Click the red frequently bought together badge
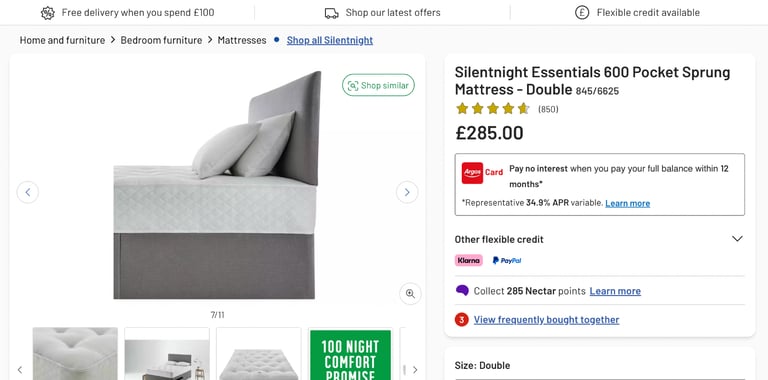768x380 pixels. tap(461, 320)
